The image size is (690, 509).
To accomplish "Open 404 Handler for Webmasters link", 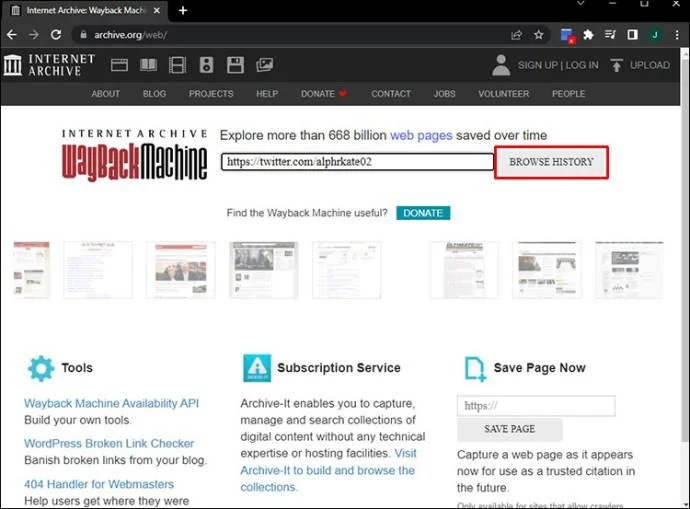I will 99,484.
